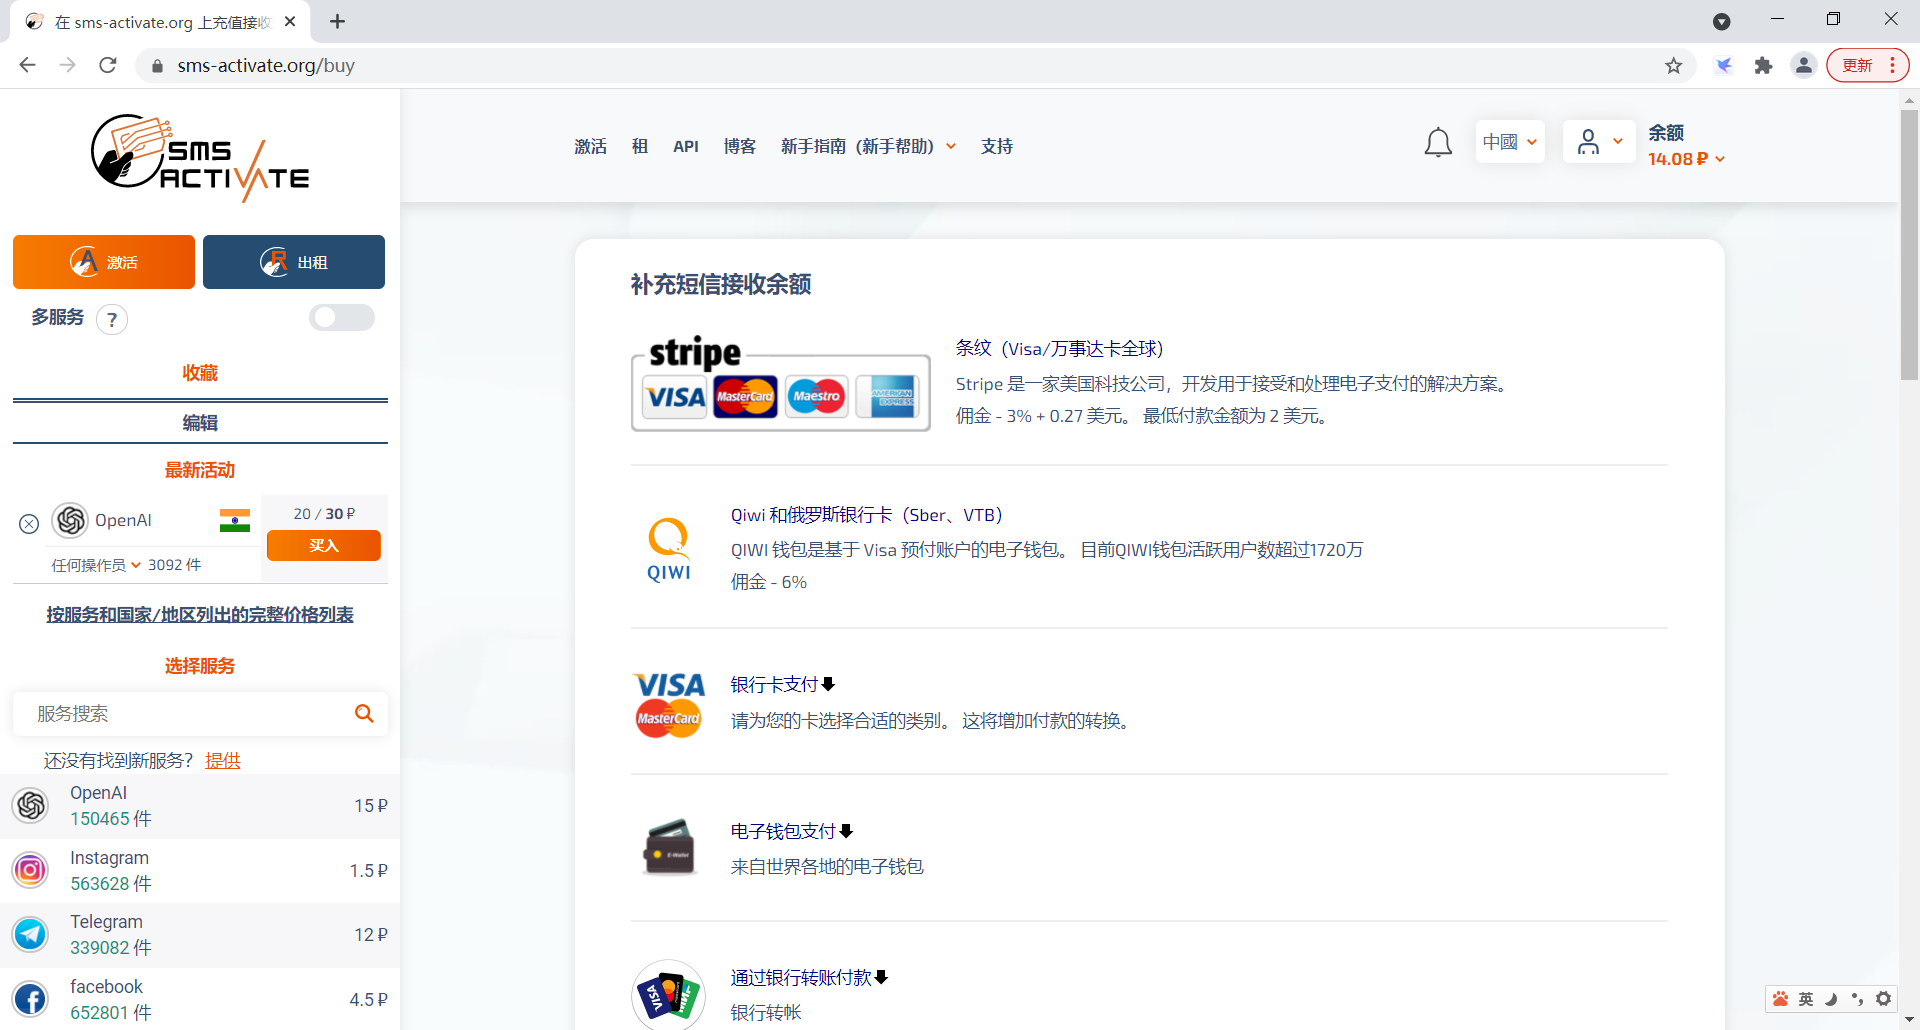Open the full price list link

[200, 614]
